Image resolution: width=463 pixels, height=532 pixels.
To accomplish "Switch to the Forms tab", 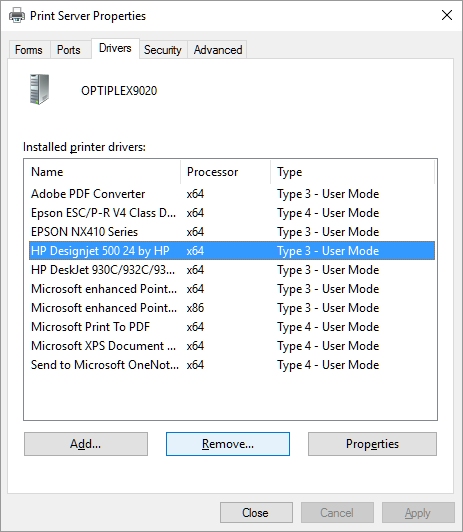I will (x=29, y=50).
